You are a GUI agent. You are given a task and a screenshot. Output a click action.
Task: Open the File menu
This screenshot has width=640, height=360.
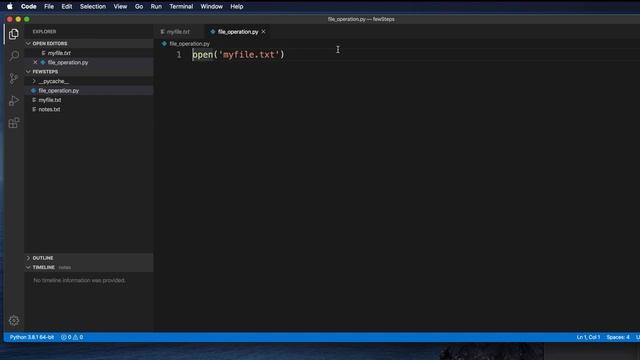(x=49, y=7)
